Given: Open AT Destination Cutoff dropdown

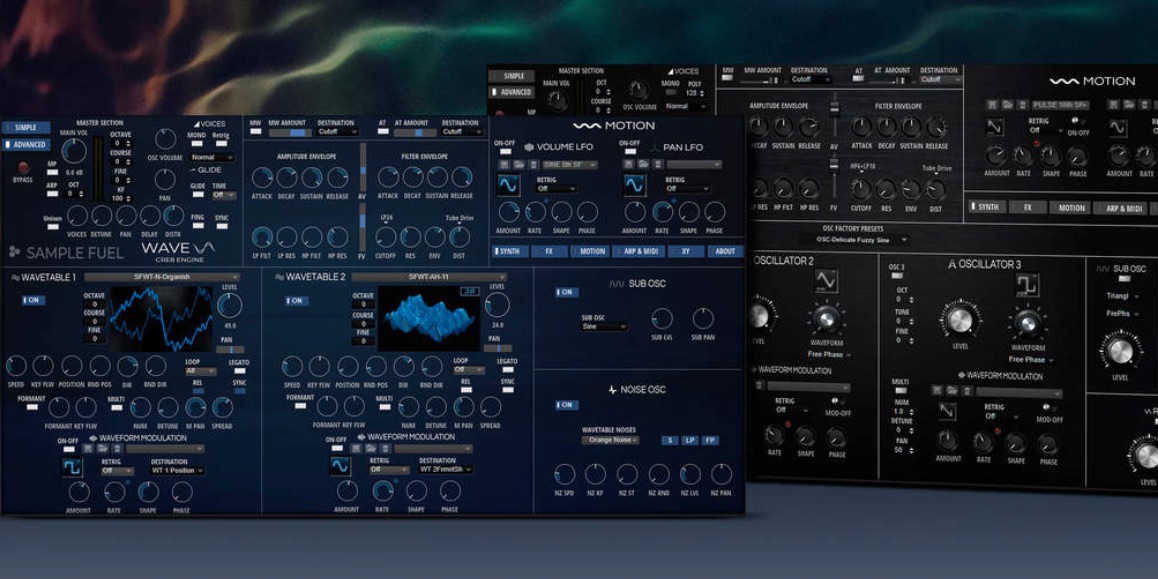Looking at the screenshot, I should (x=462, y=131).
